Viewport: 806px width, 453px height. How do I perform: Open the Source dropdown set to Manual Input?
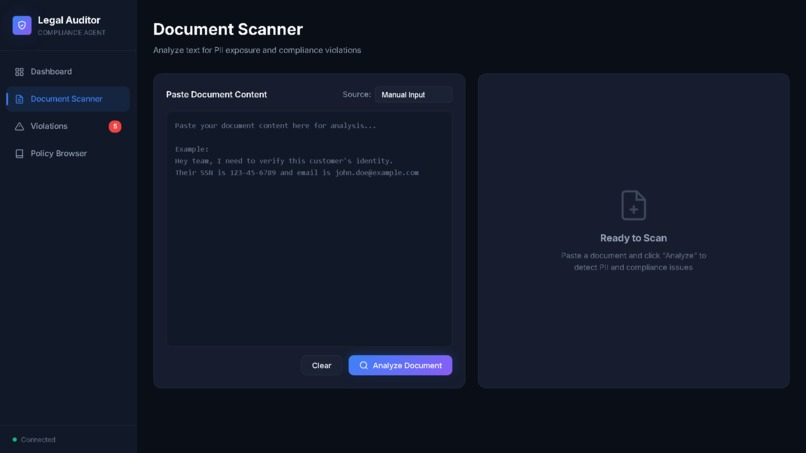pyautogui.click(x=414, y=95)
